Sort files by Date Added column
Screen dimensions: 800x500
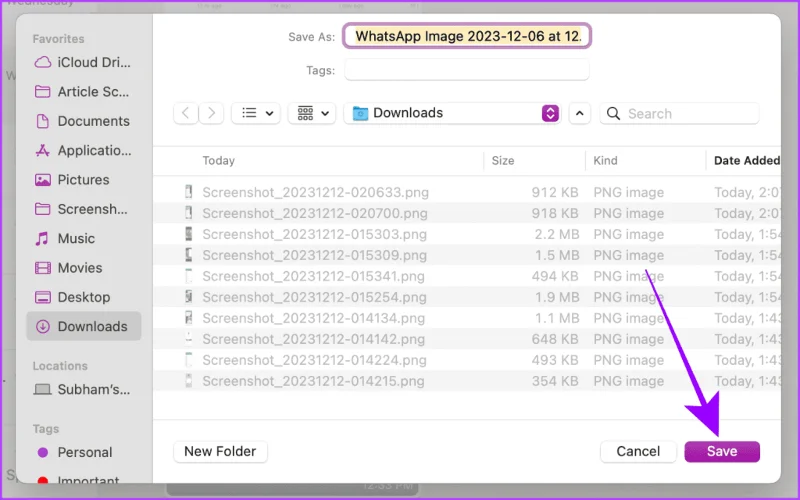click(x=746, y=161)
